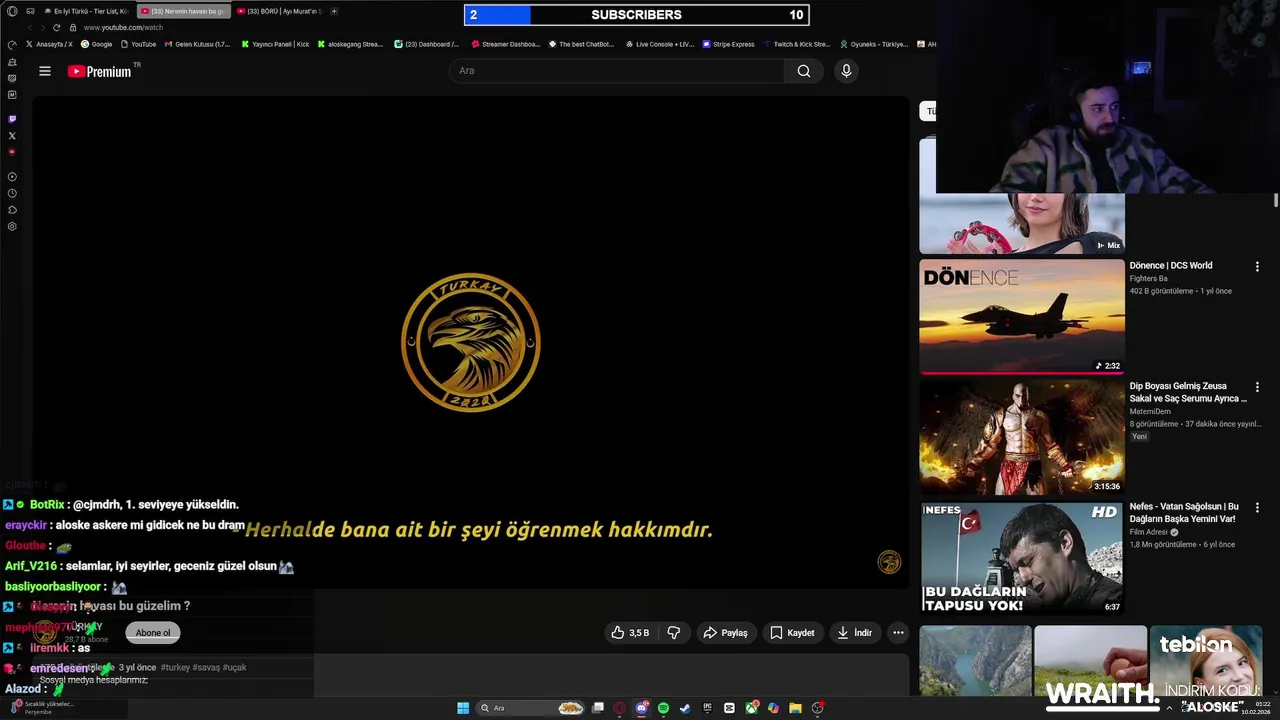This screenshot has width=1280, height=720.
Task: Click the Twitch icon in browser sidebar
Action: [12, 119]
